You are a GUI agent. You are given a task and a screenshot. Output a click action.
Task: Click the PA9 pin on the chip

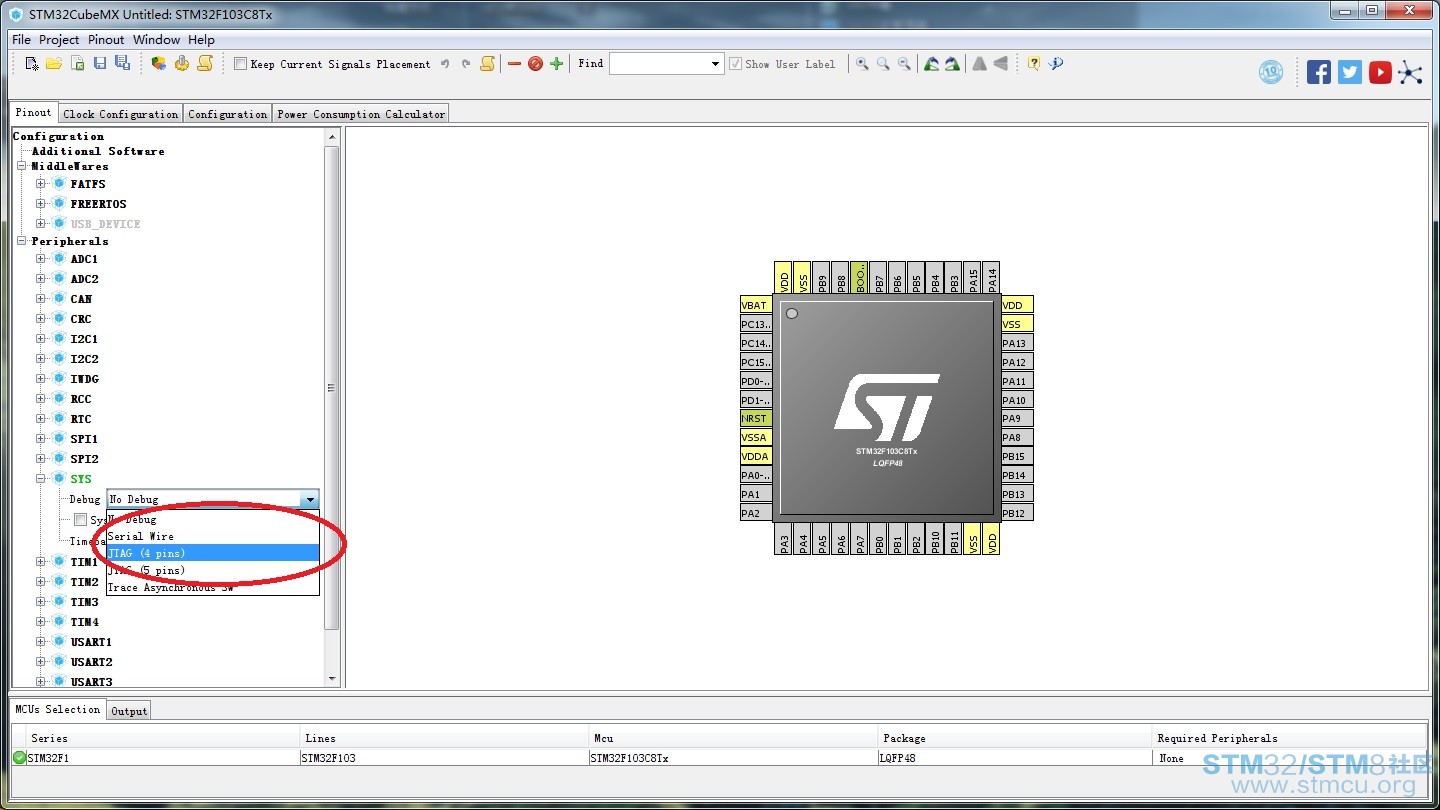(1016, 419)
